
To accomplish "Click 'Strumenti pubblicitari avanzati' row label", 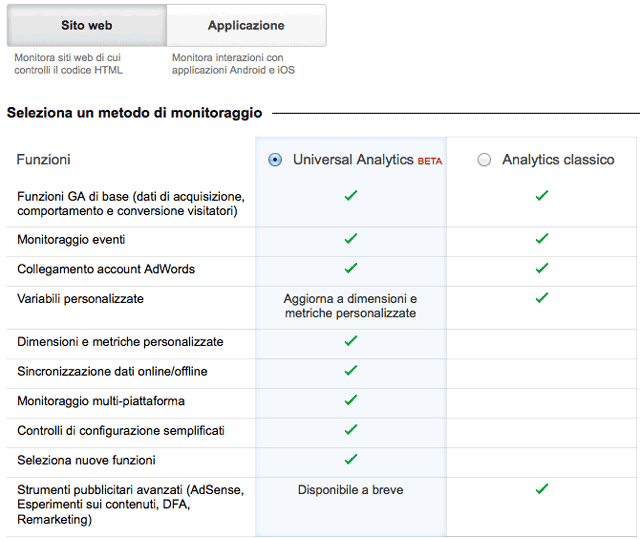I will click(x=131, y=504).
